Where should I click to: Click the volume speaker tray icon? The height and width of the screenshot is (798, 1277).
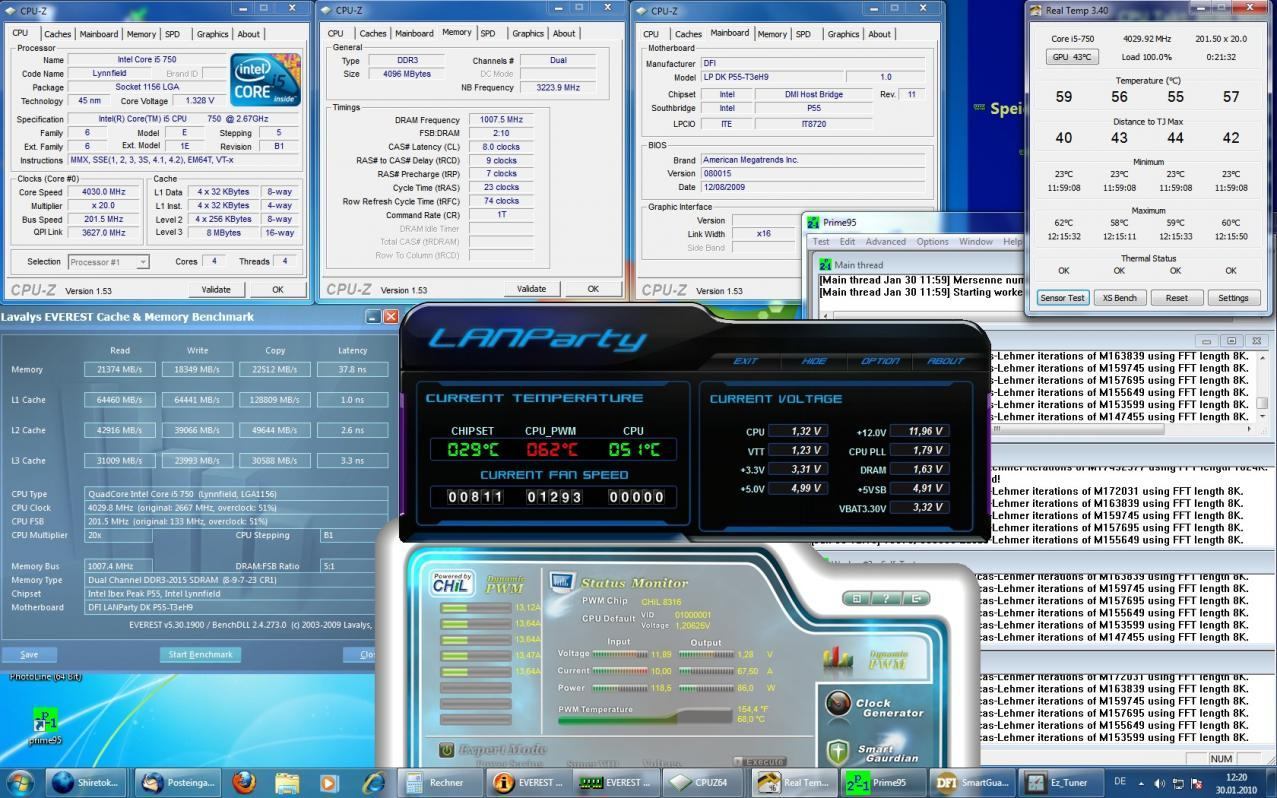[x=1160, y=783]
